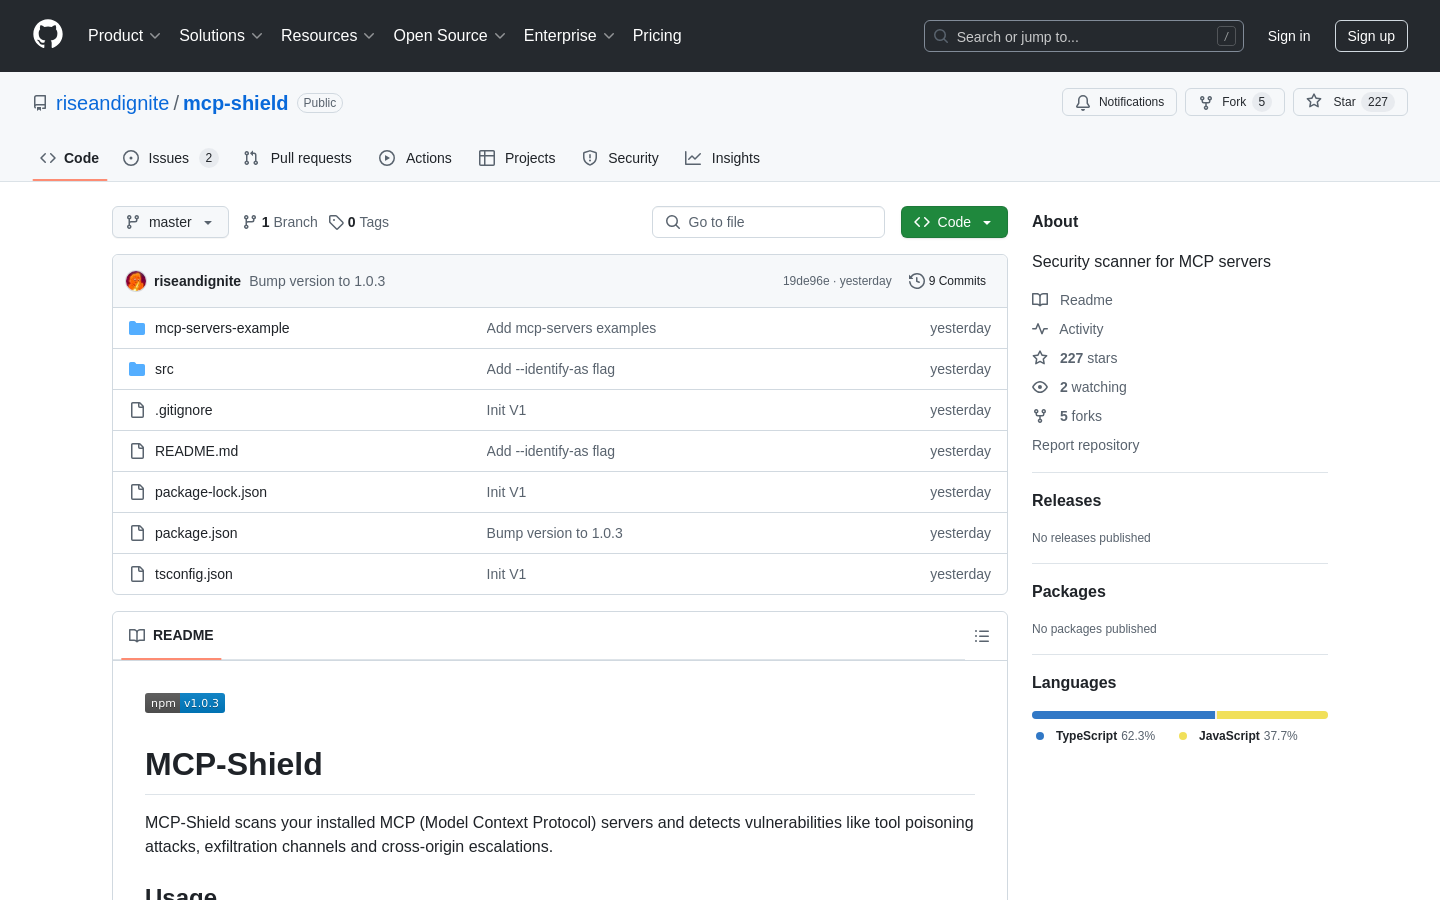Image resolution: width=1440 pixels, height=900 pixels.
Task: Open commit hash 19de96e
Action: coord(806,281)
